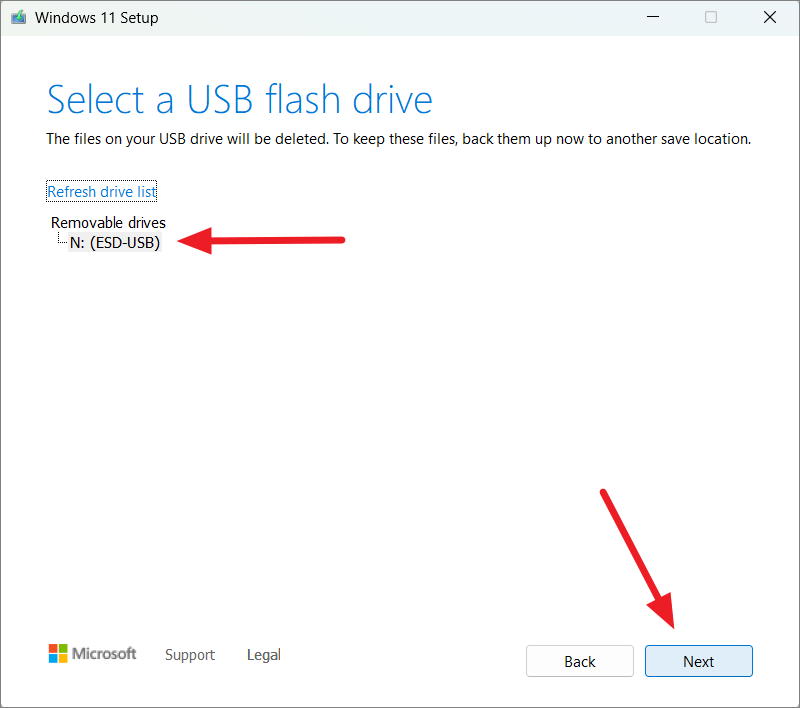Refresh the drive list
The width and height of the screenshot is (800, 708).
(101, 191)
